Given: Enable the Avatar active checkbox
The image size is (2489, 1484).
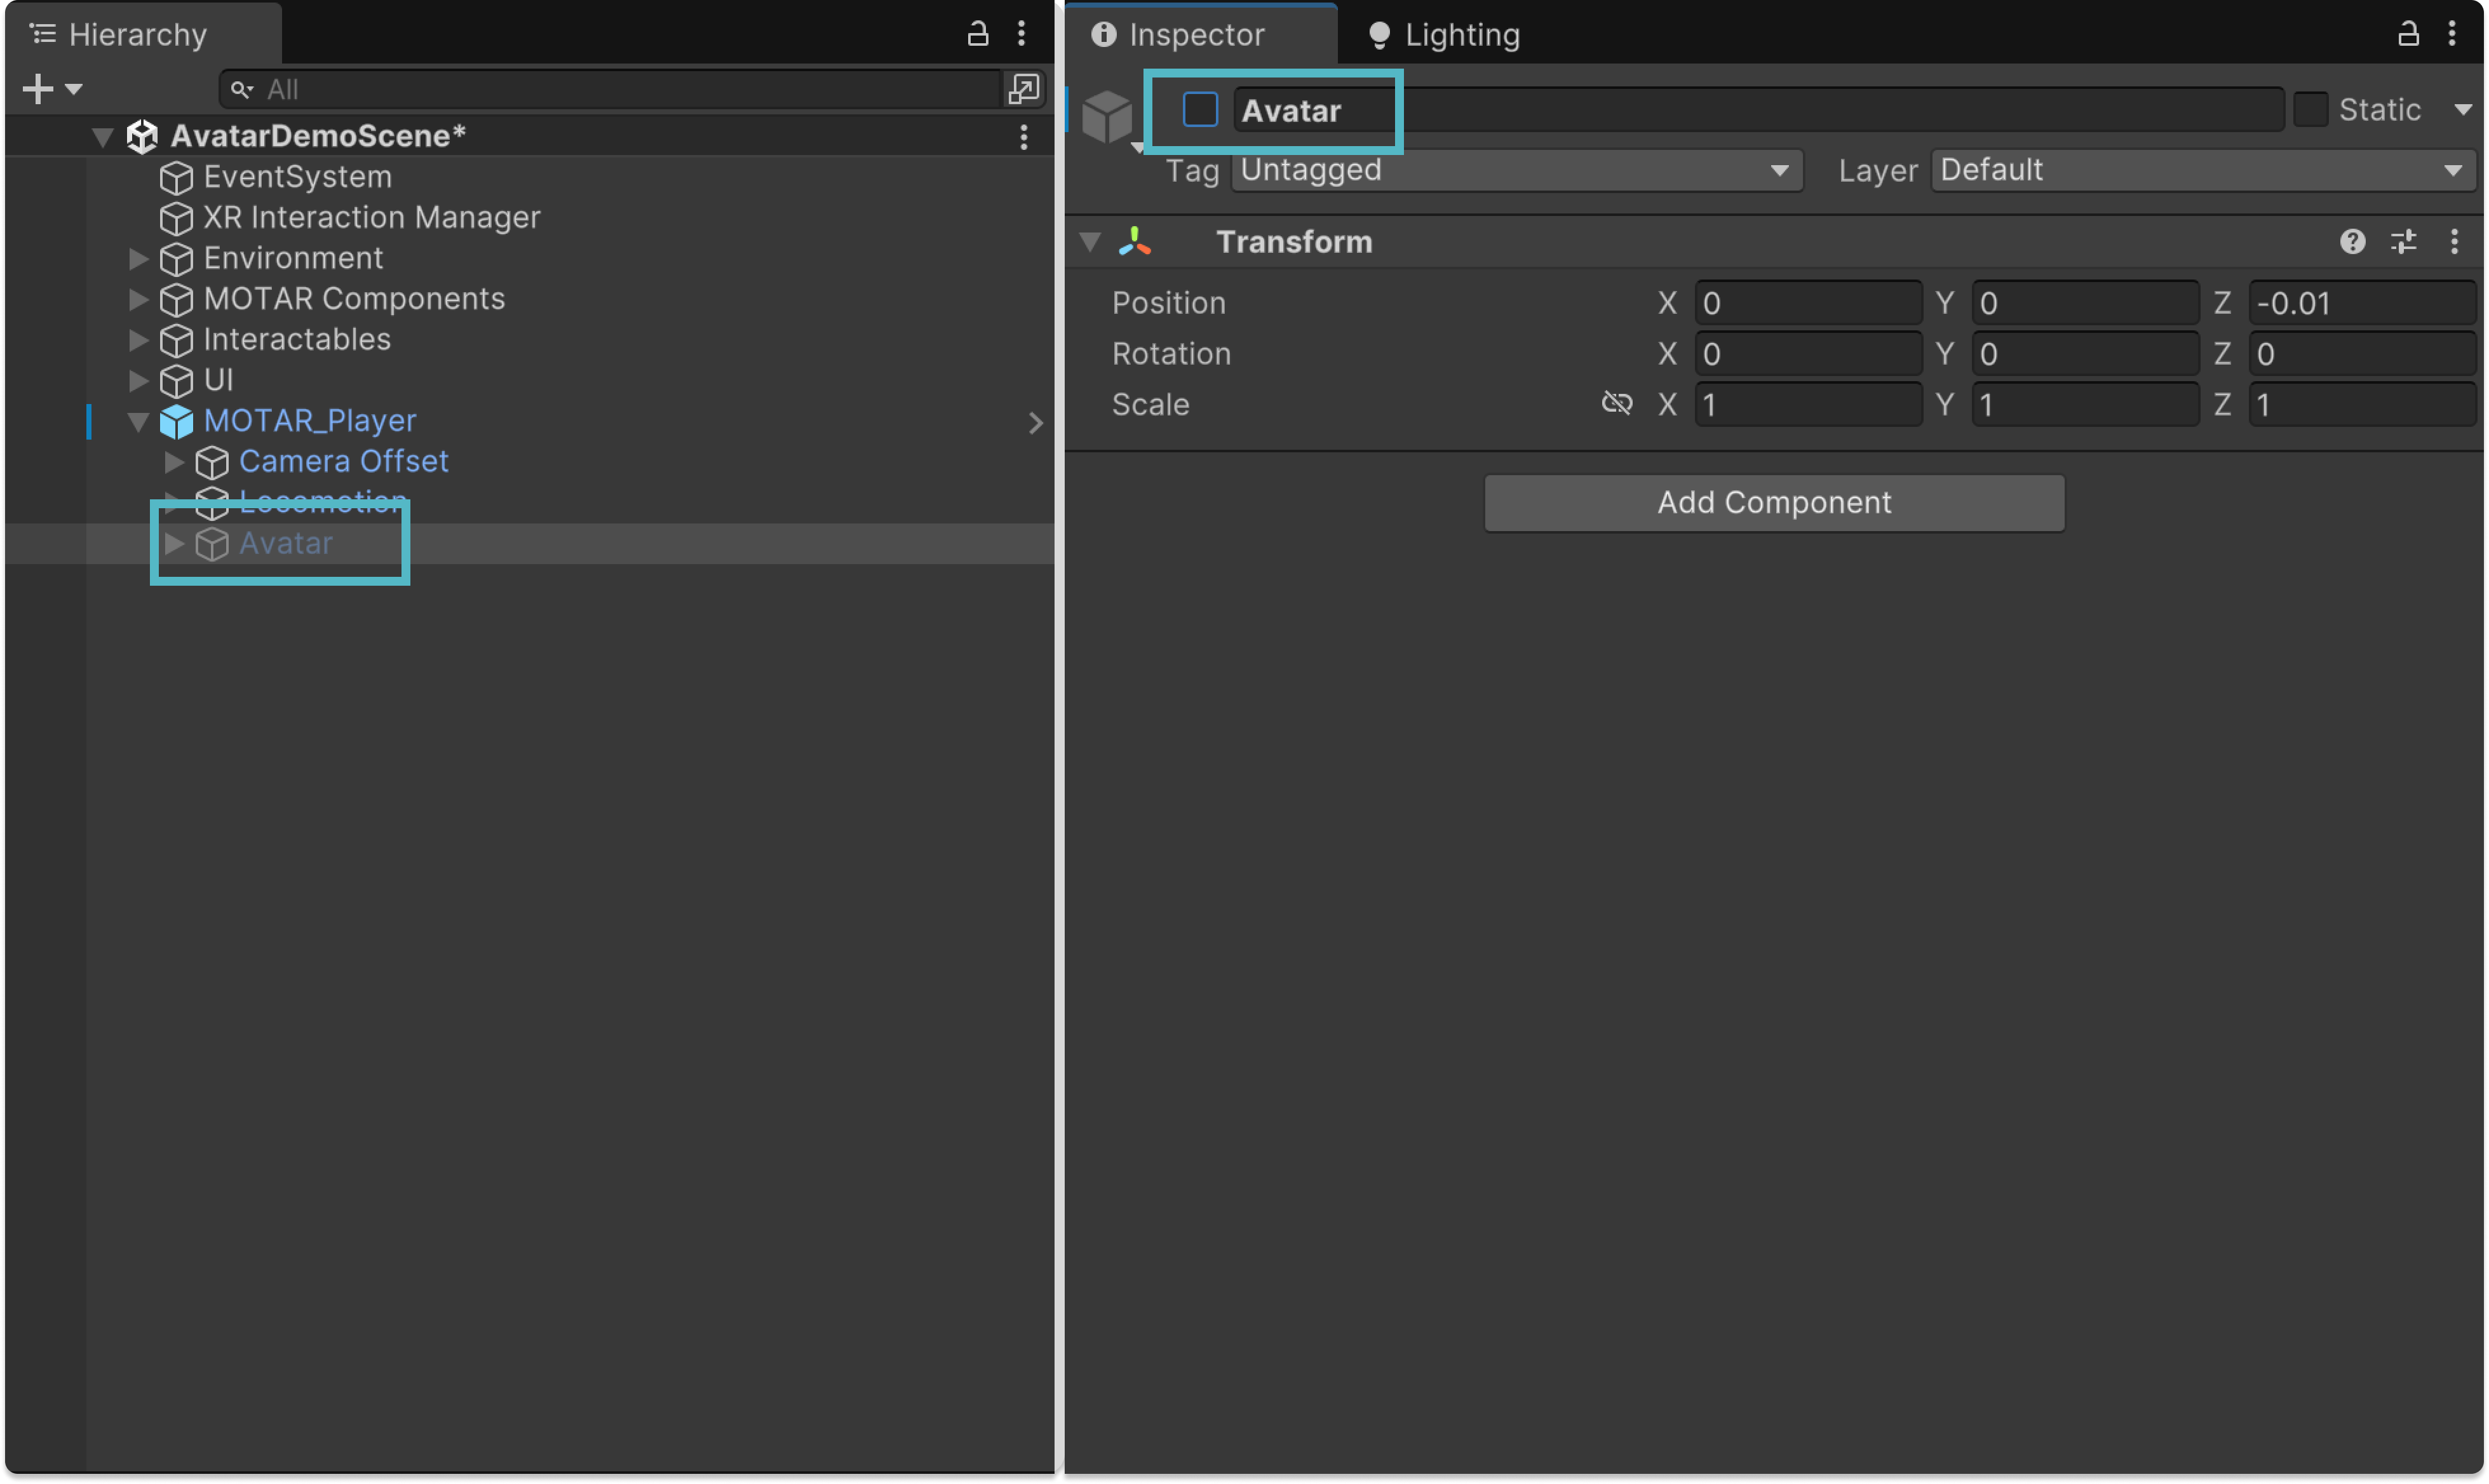Looking at the screenshot, I should click(x=1200, y=110).
